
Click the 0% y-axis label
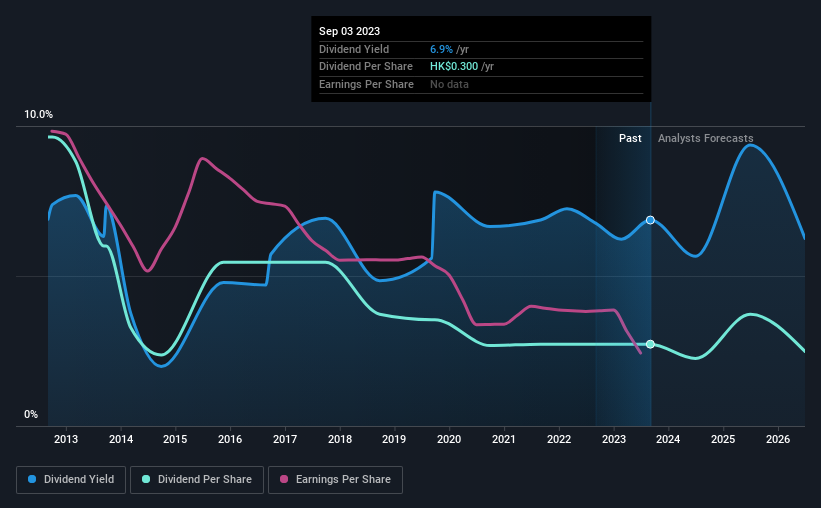tap(31, 414)
